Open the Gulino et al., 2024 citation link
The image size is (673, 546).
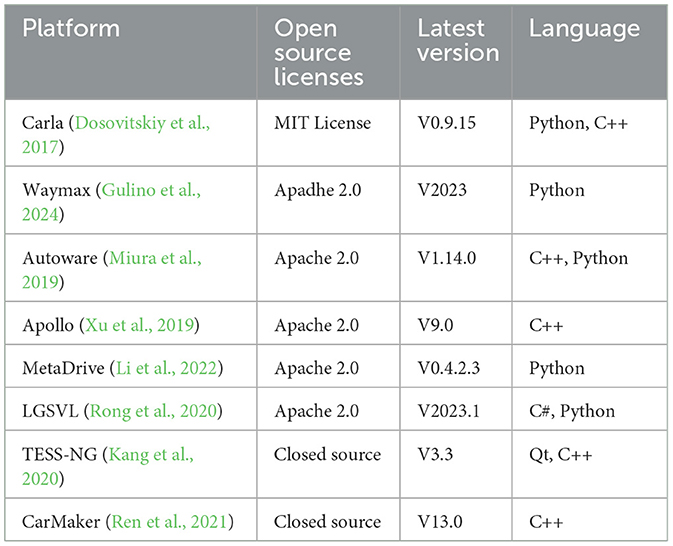click(x=112, y=202)
